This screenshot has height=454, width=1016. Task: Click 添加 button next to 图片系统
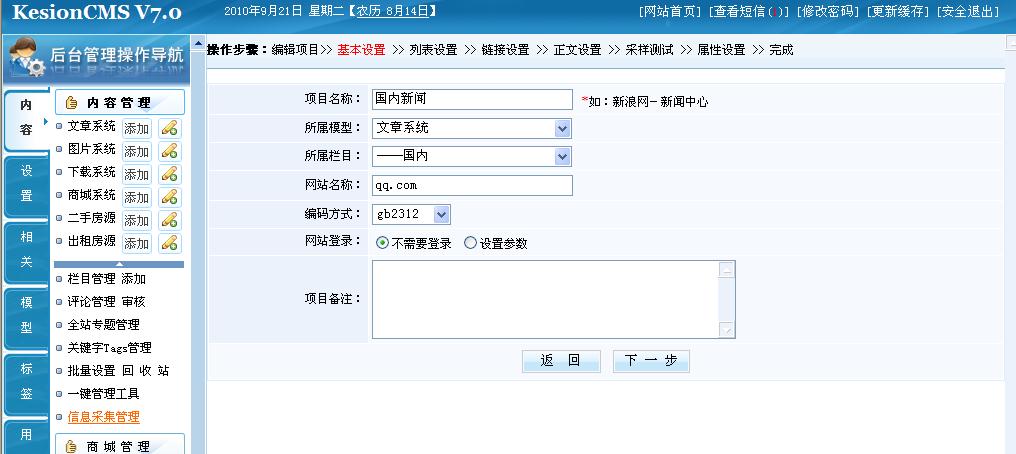137,152
